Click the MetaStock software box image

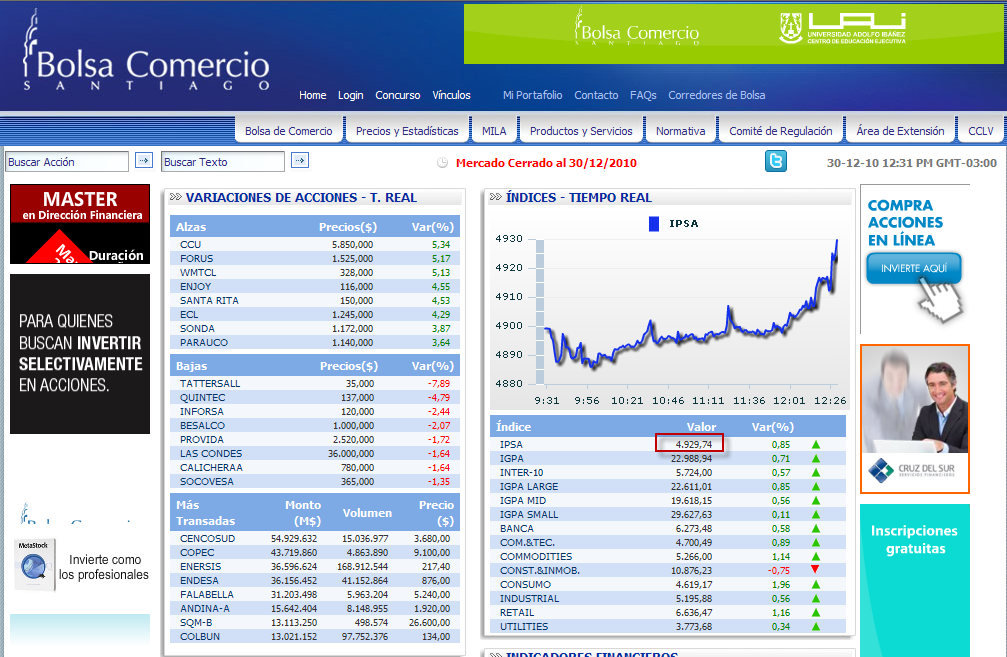click(35, 565)
